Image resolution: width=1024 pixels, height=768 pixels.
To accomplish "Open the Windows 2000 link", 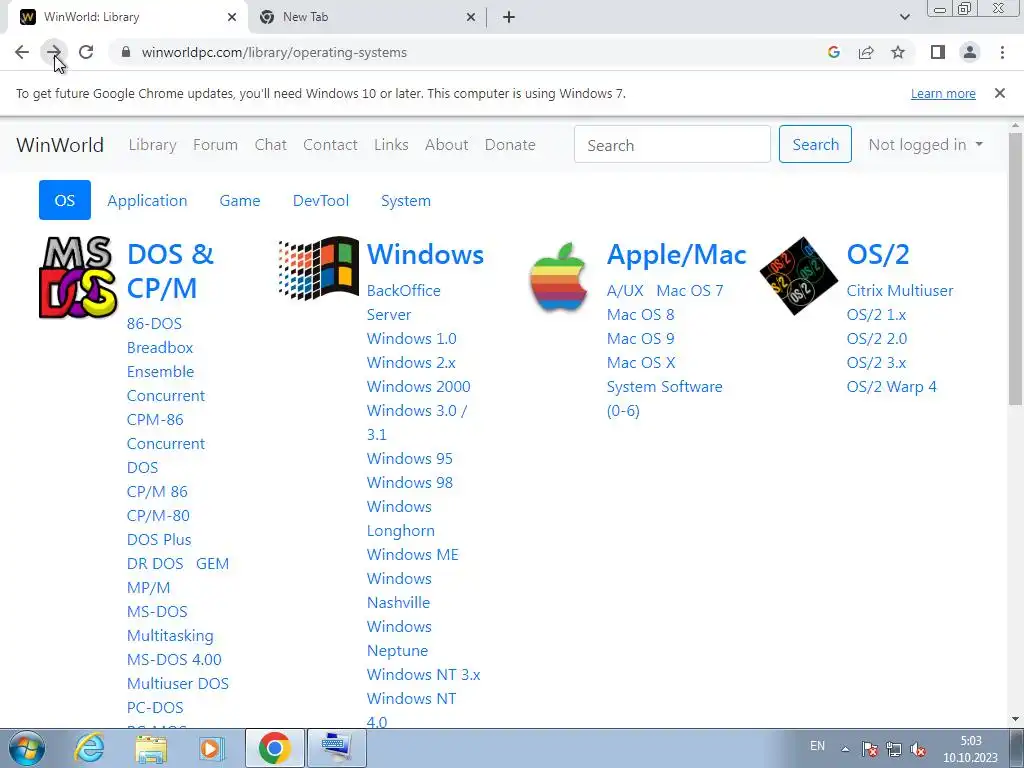I will click(x=418, y=387).
